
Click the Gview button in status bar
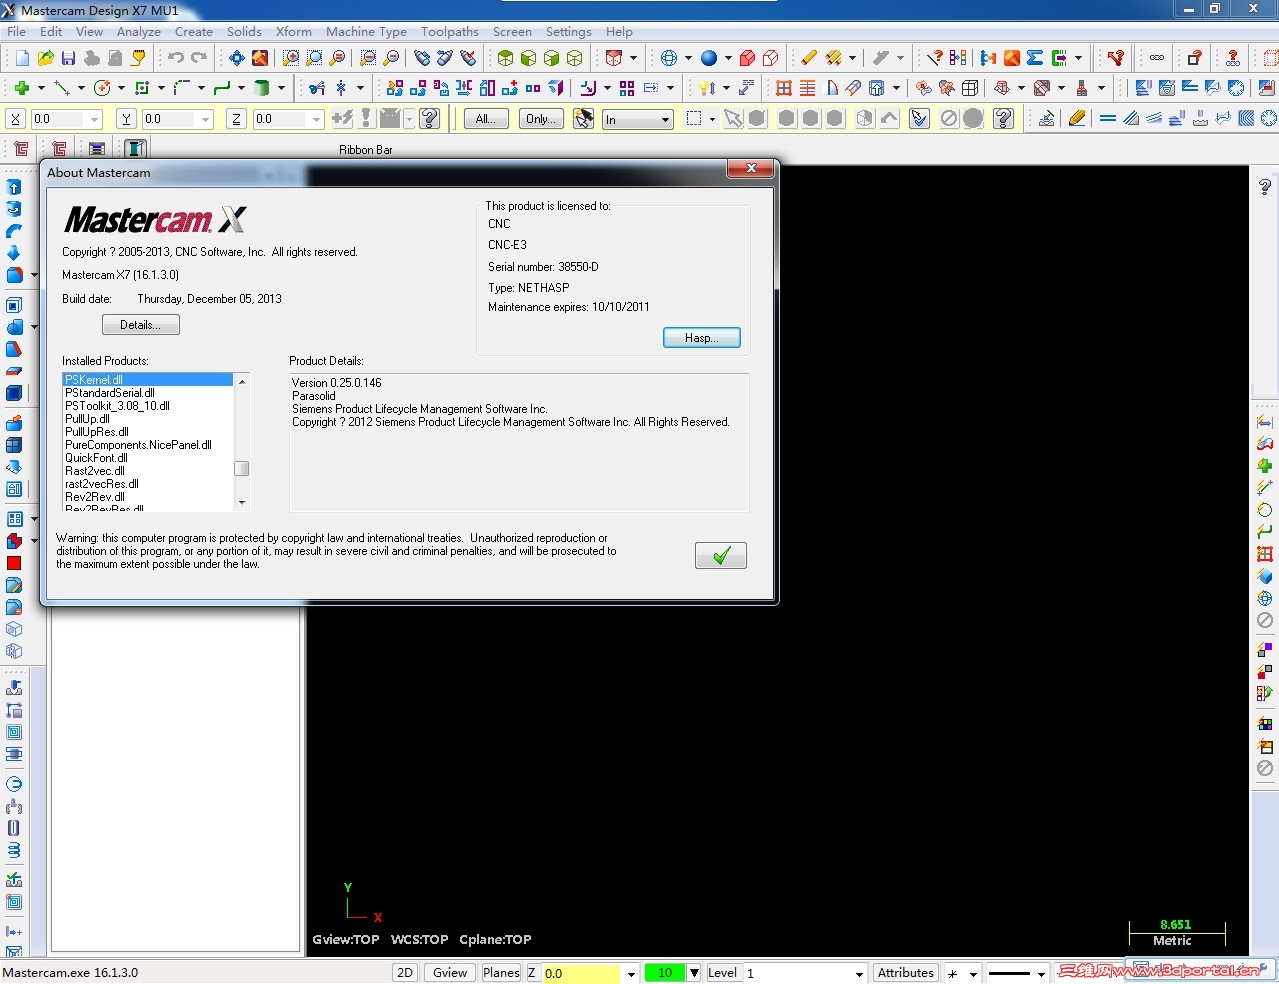pos(450,973)
